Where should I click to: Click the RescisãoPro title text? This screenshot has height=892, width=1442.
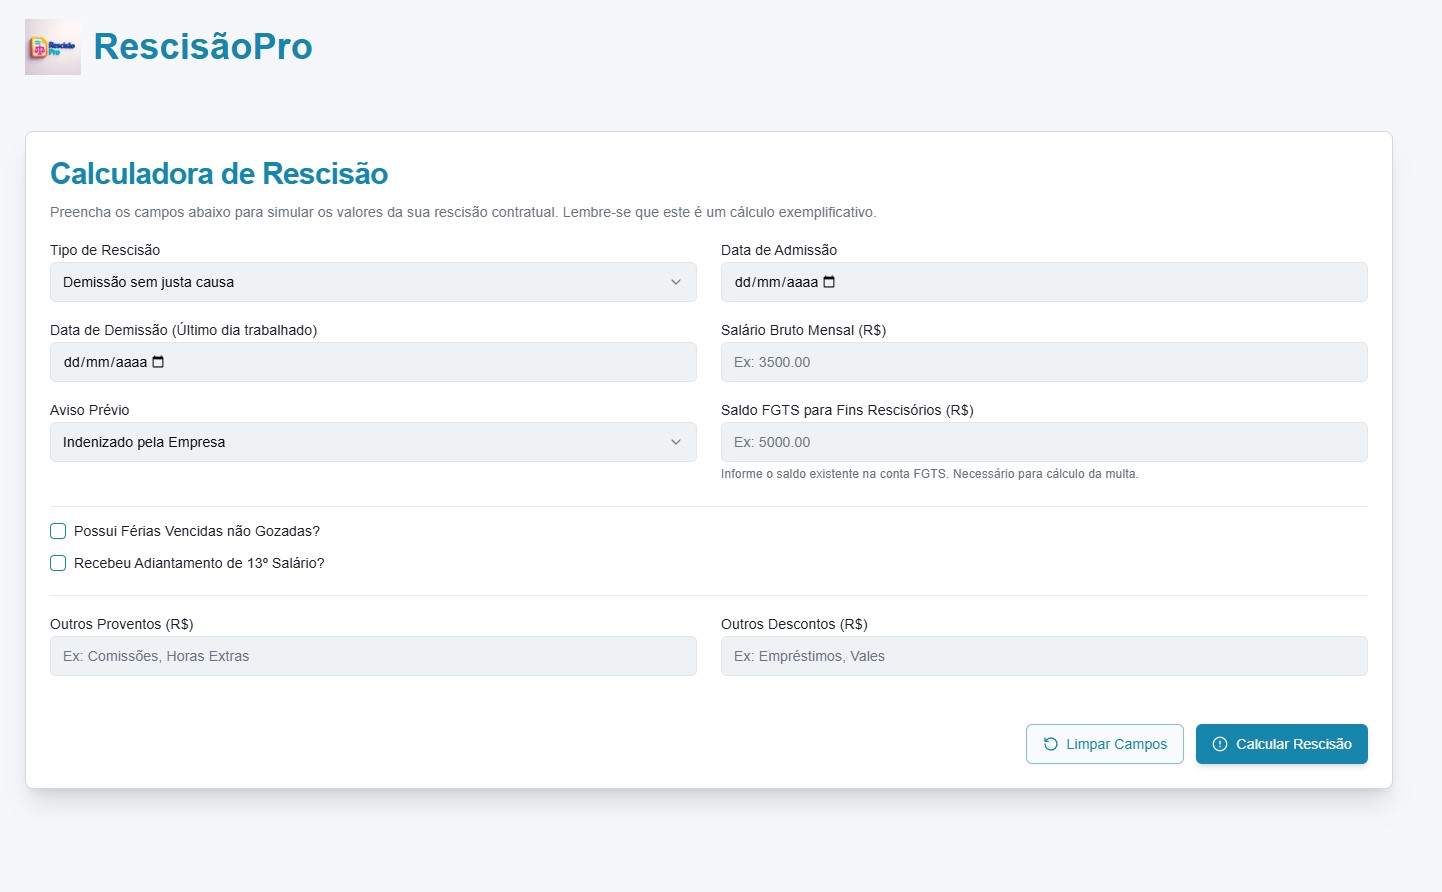tap(203, 47)
